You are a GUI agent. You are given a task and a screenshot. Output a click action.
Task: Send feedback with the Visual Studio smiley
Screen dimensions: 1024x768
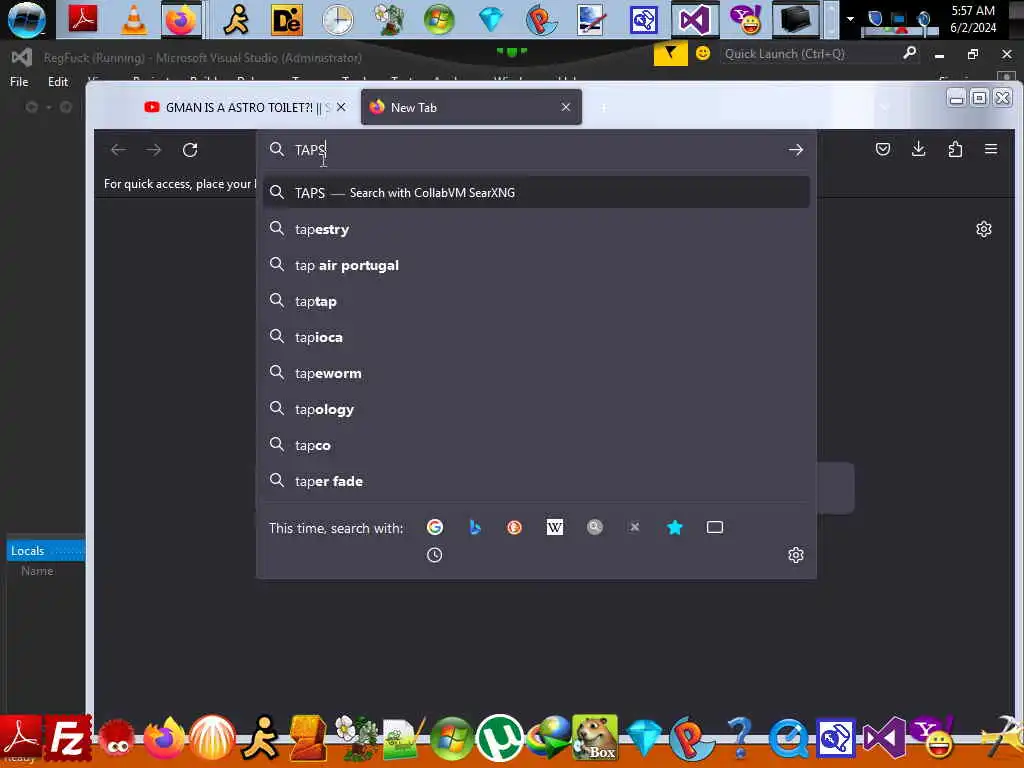(703, 53)
